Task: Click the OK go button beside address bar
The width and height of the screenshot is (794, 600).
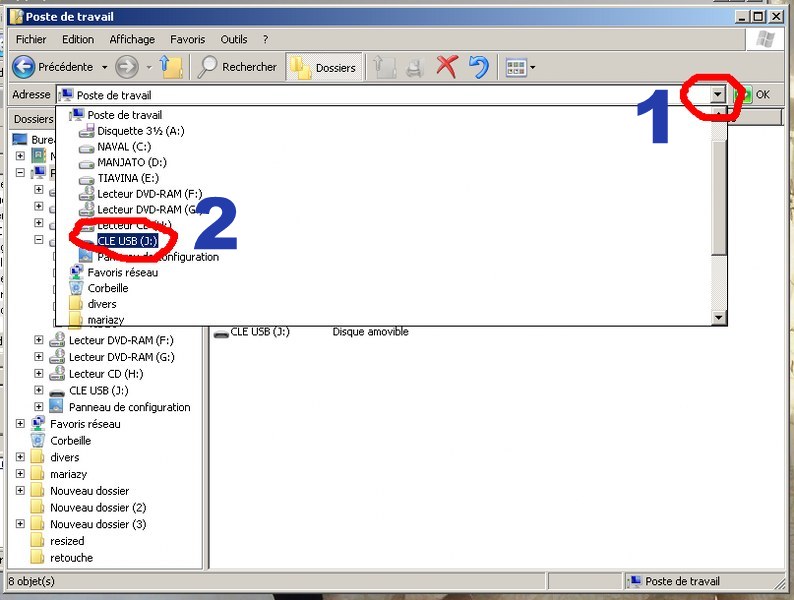Action: coord(754,94)
